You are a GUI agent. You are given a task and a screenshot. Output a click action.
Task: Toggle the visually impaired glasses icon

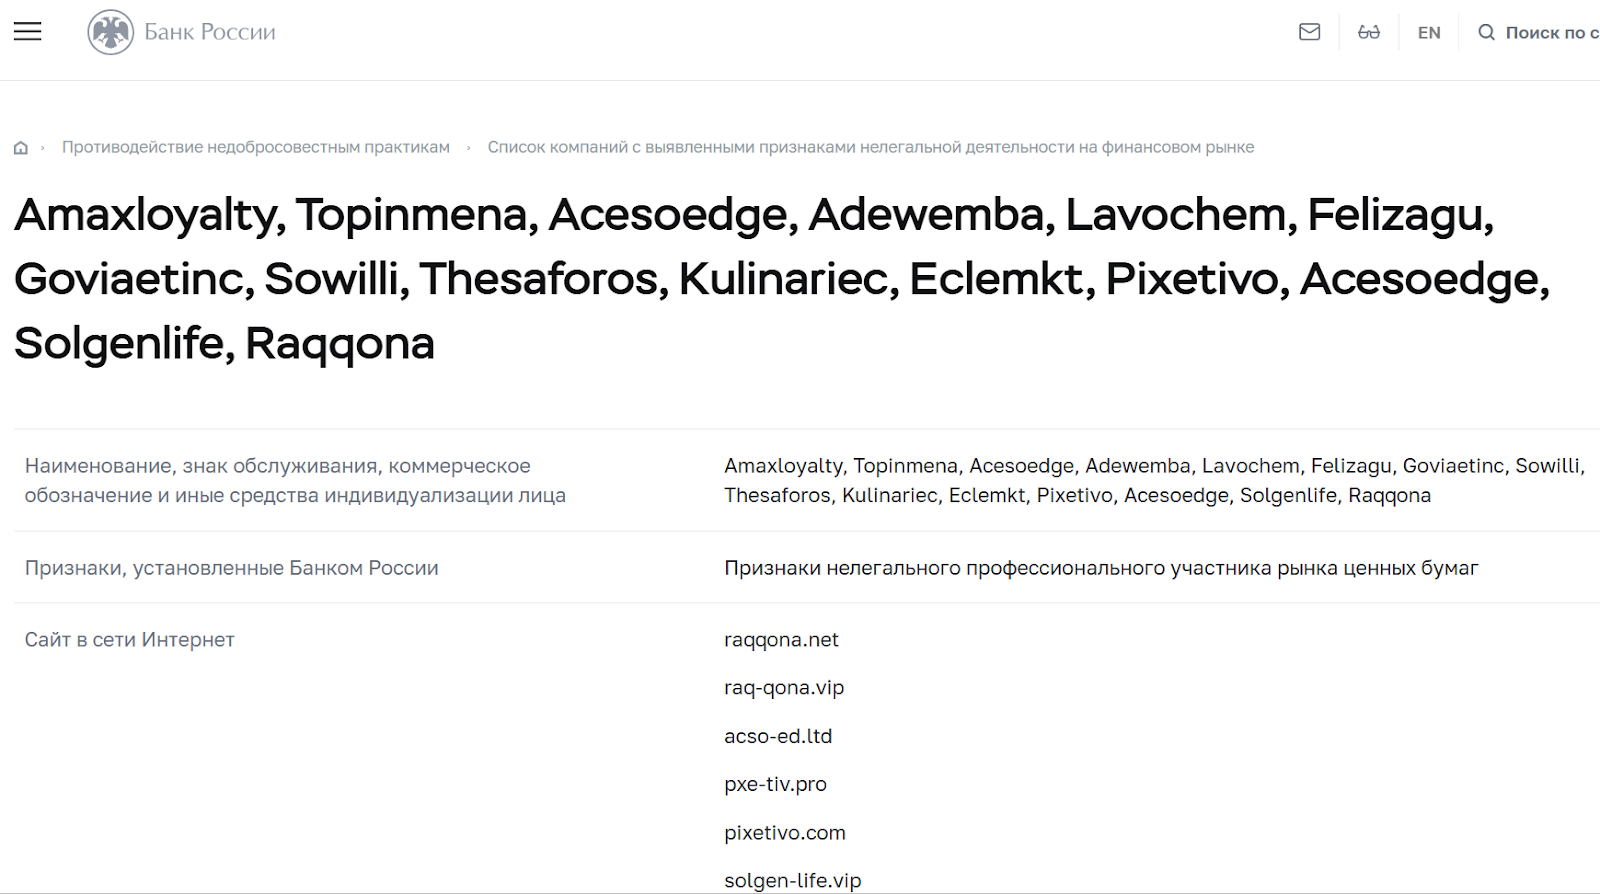1368,32
